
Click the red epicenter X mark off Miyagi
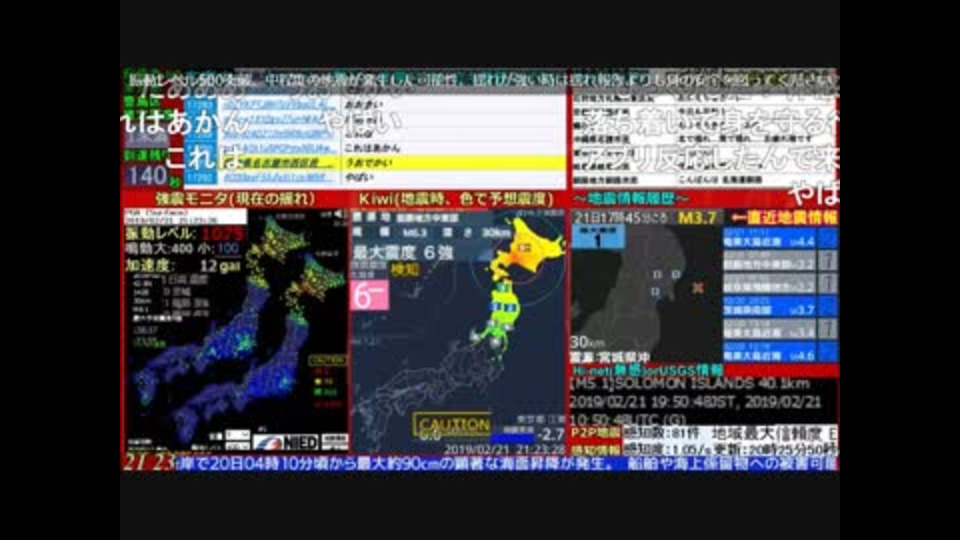[698, 287]
